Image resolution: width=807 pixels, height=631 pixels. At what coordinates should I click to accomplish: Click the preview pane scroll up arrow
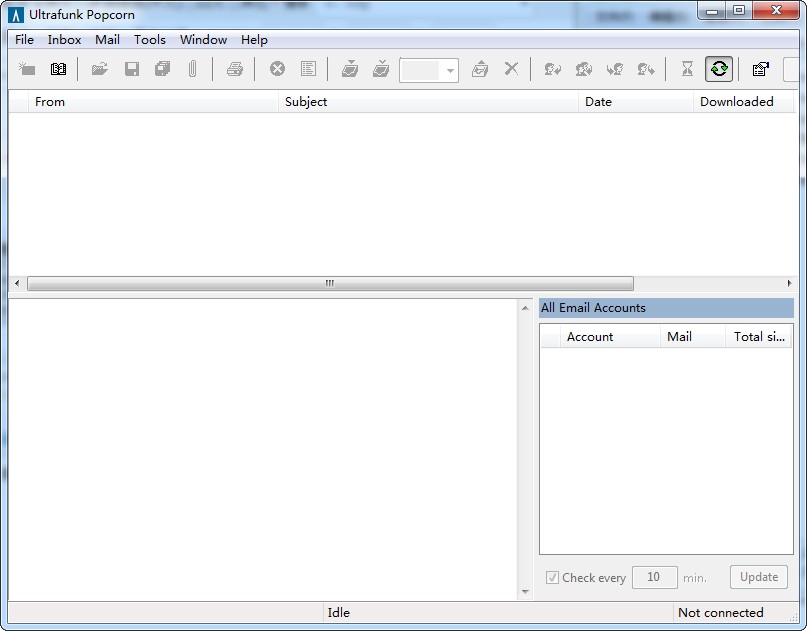point(525,308)
